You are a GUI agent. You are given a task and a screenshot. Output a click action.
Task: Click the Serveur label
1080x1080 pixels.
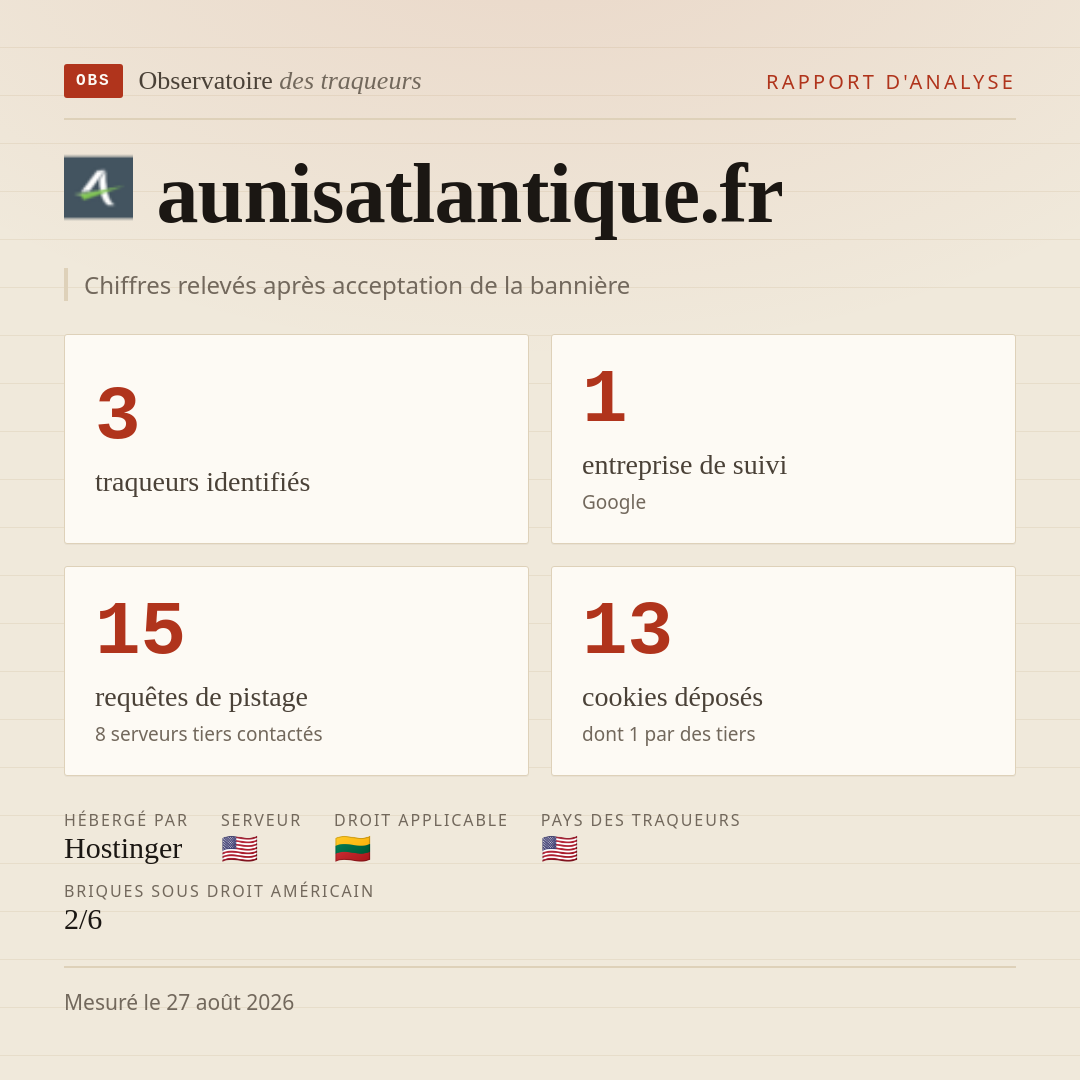[x=261, y=820]
